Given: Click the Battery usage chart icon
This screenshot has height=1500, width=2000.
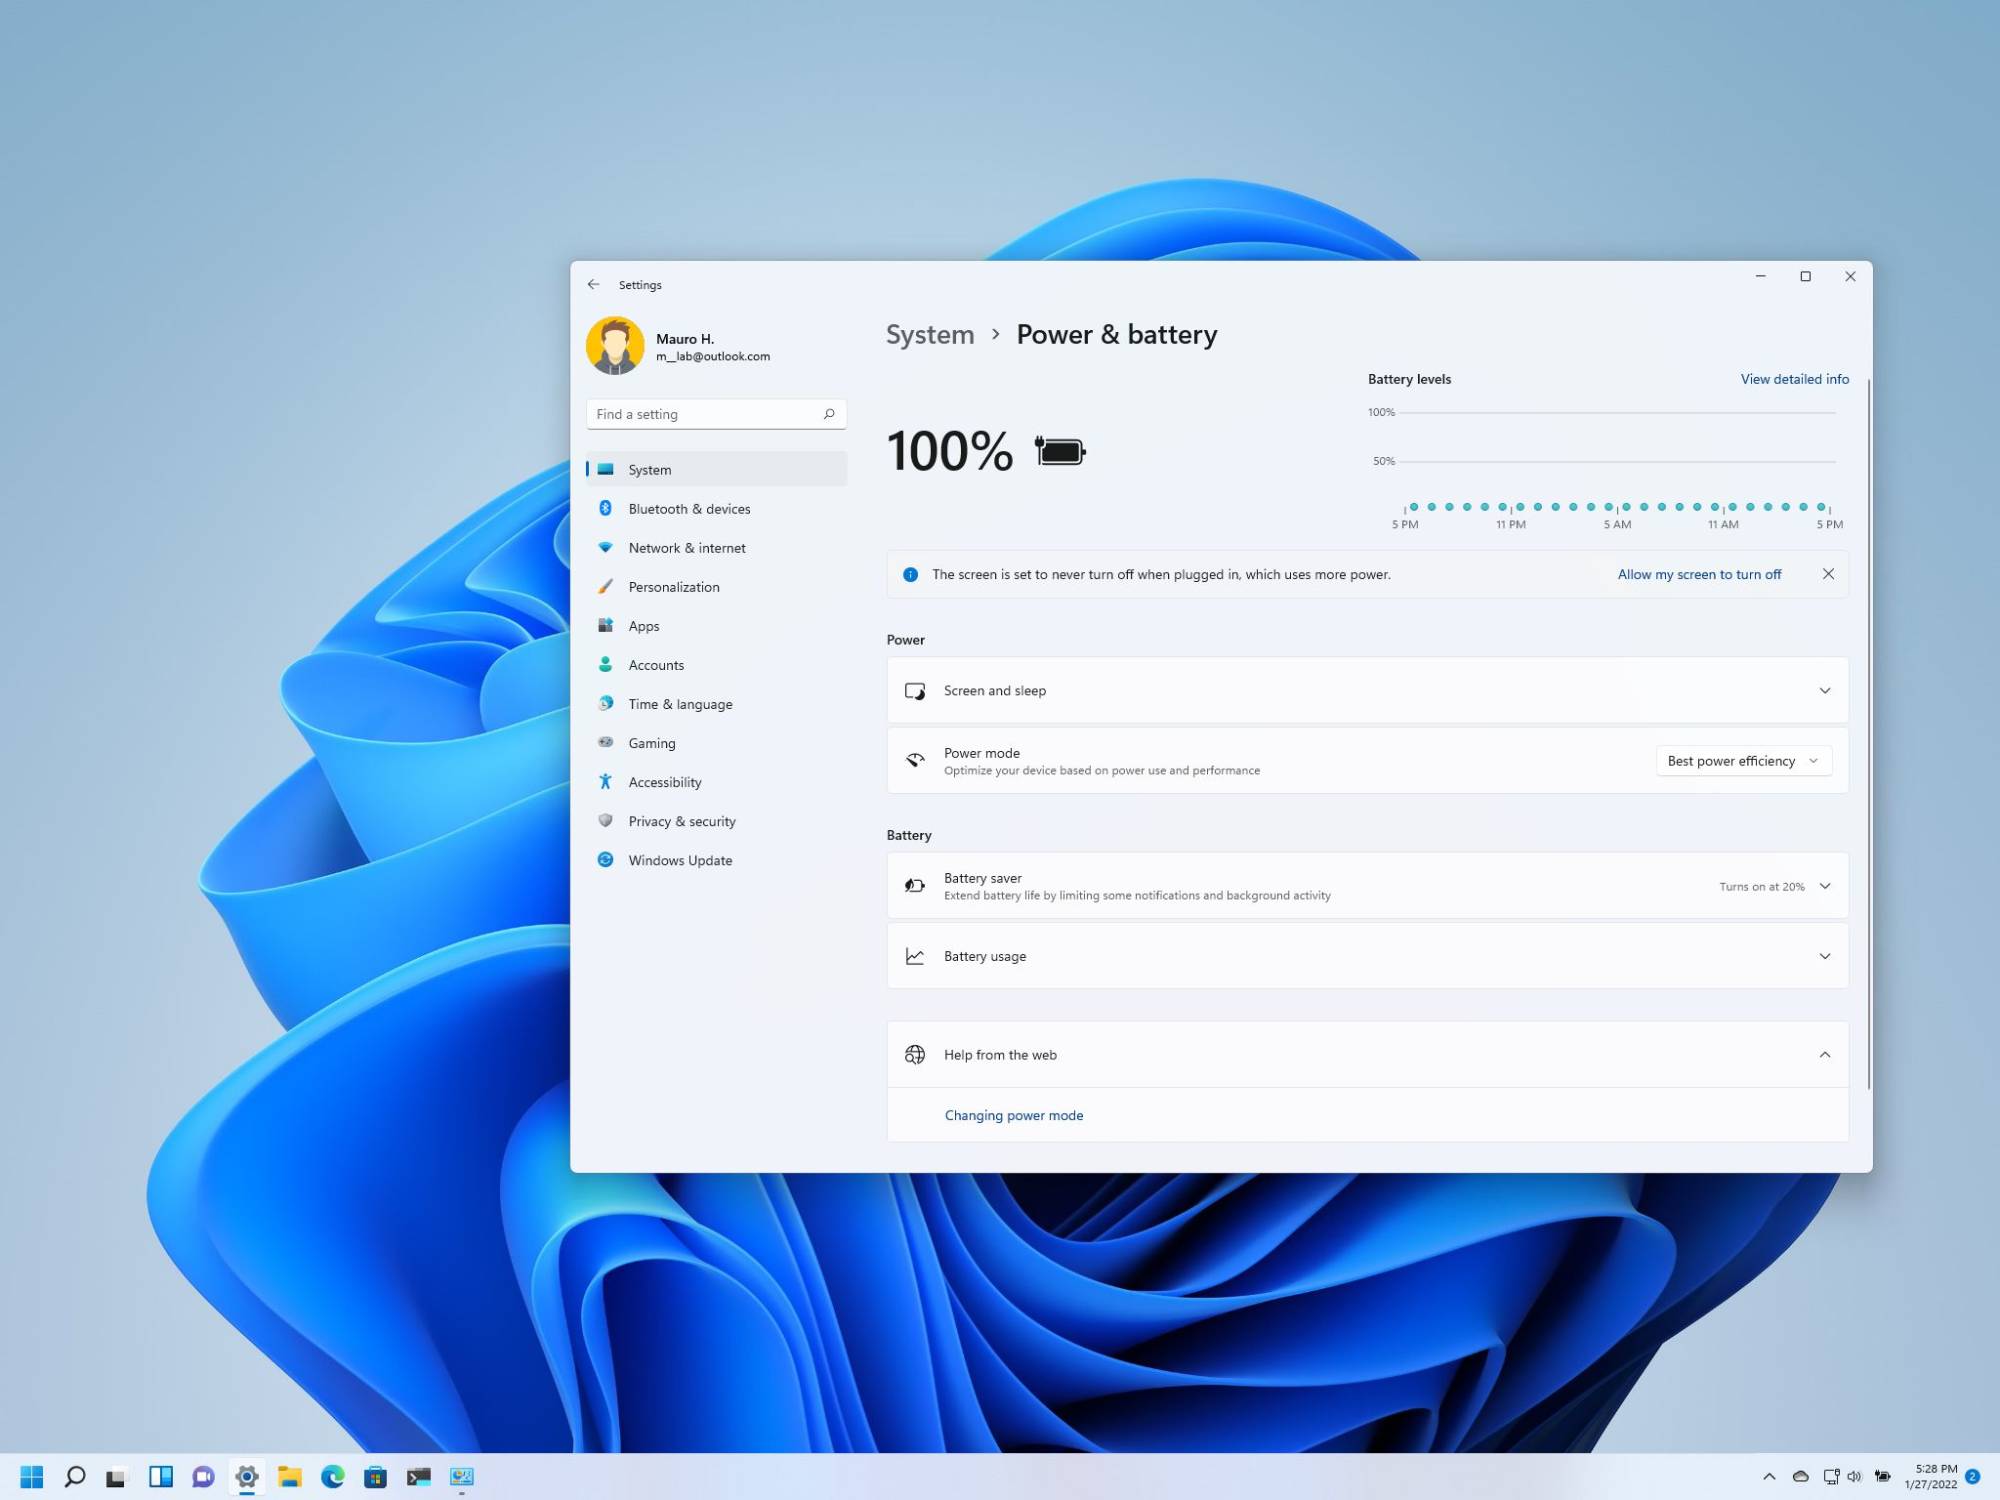Looking at the screenshot, I should coord(917,956).
